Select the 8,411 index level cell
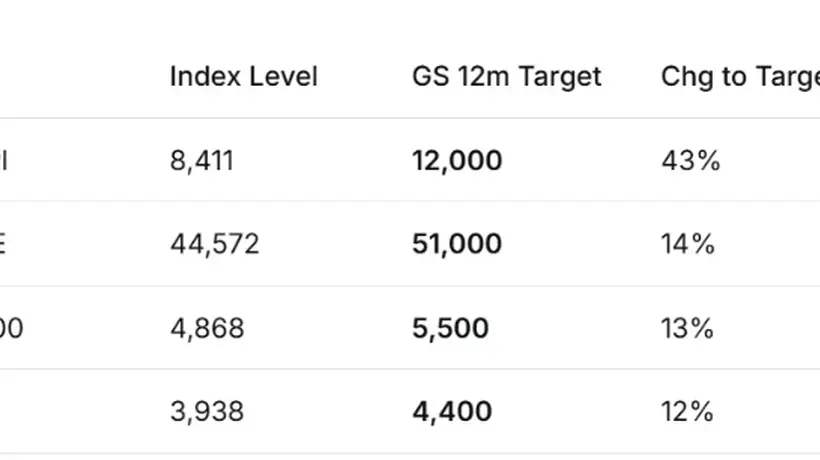The image size is (820, 460). pos(202,160)
